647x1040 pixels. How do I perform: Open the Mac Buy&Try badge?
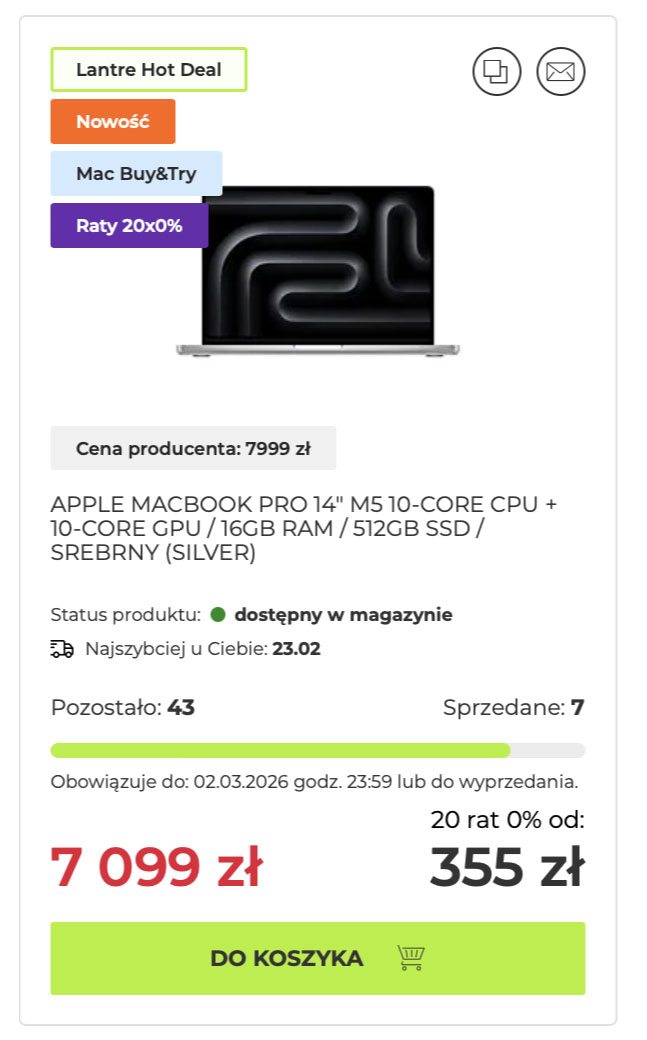(x=136, y=174)
